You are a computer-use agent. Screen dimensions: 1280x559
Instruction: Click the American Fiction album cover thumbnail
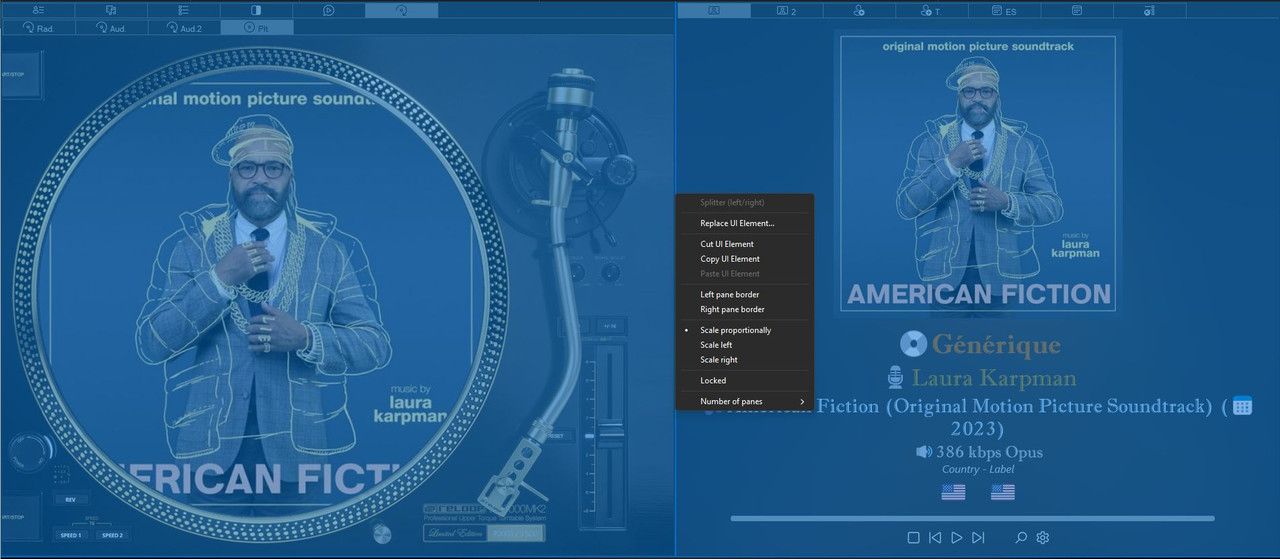point(978,173)
